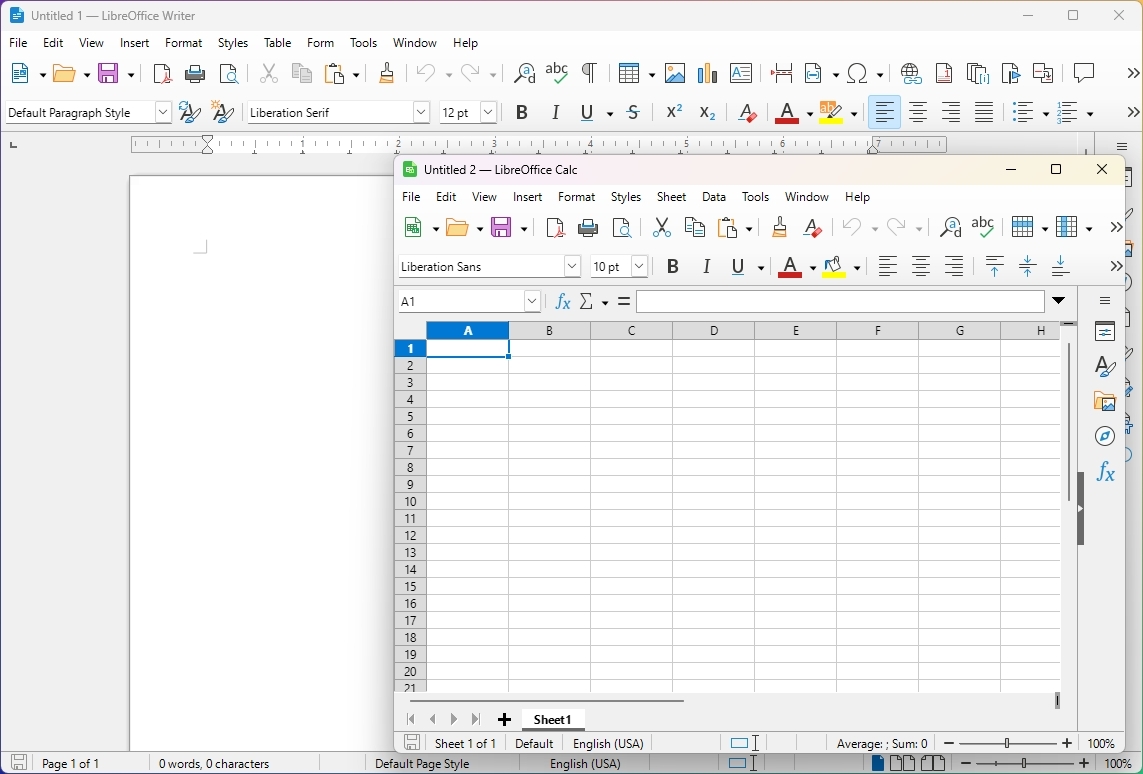Open the Data menu in Calc
1143x774 pixels.
pos(714,197)
